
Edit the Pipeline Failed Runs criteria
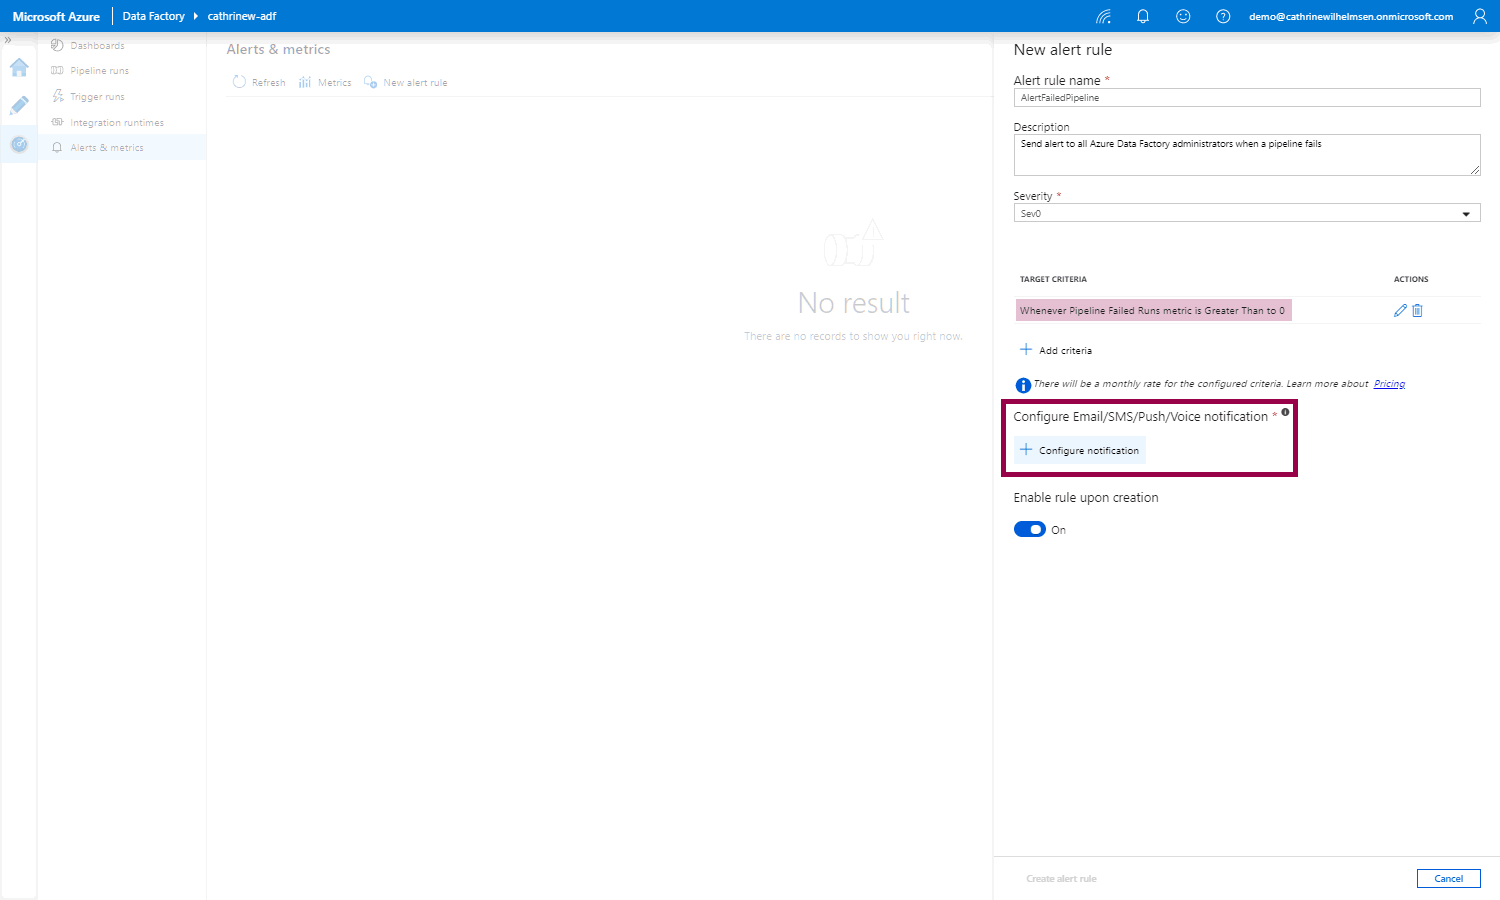point(1400,311)
